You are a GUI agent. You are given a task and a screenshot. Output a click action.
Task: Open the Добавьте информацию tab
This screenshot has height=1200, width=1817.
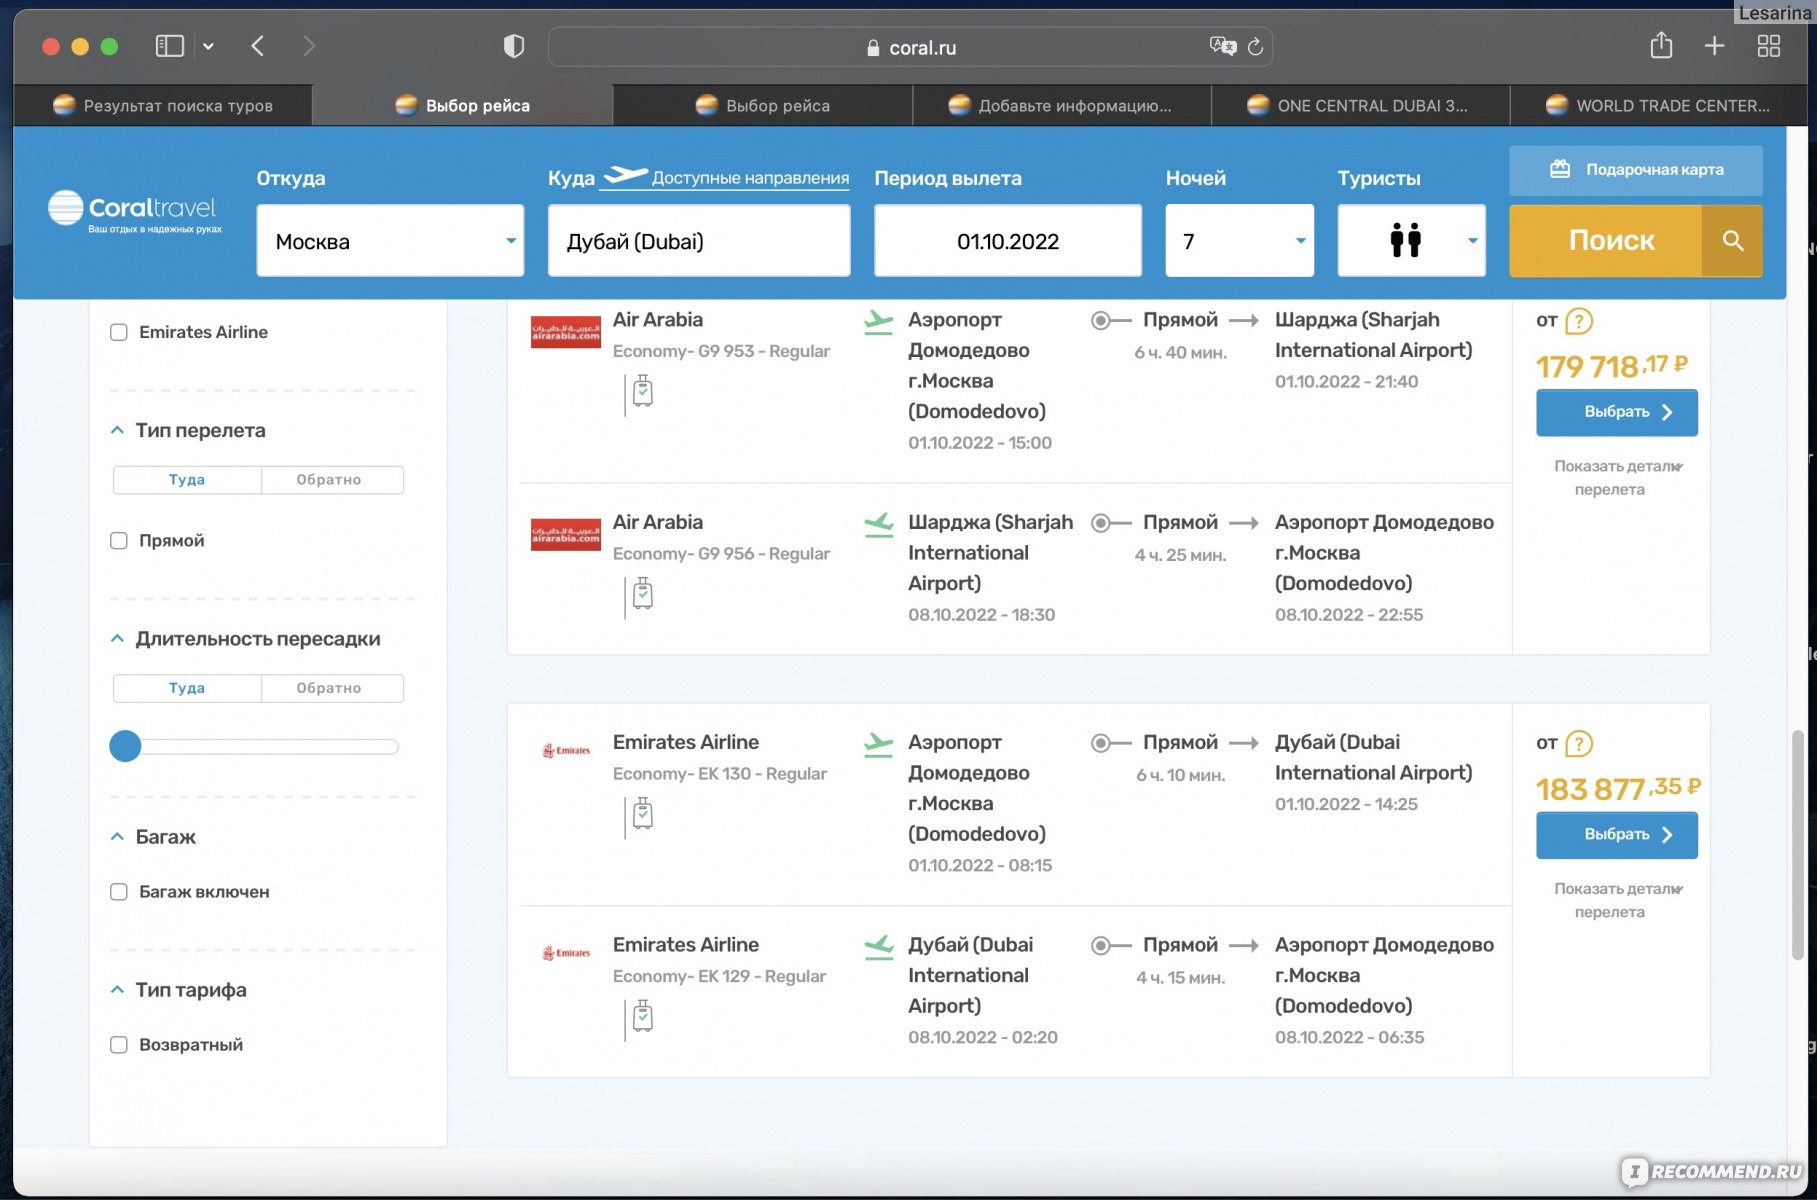[x=1062, y=105]
